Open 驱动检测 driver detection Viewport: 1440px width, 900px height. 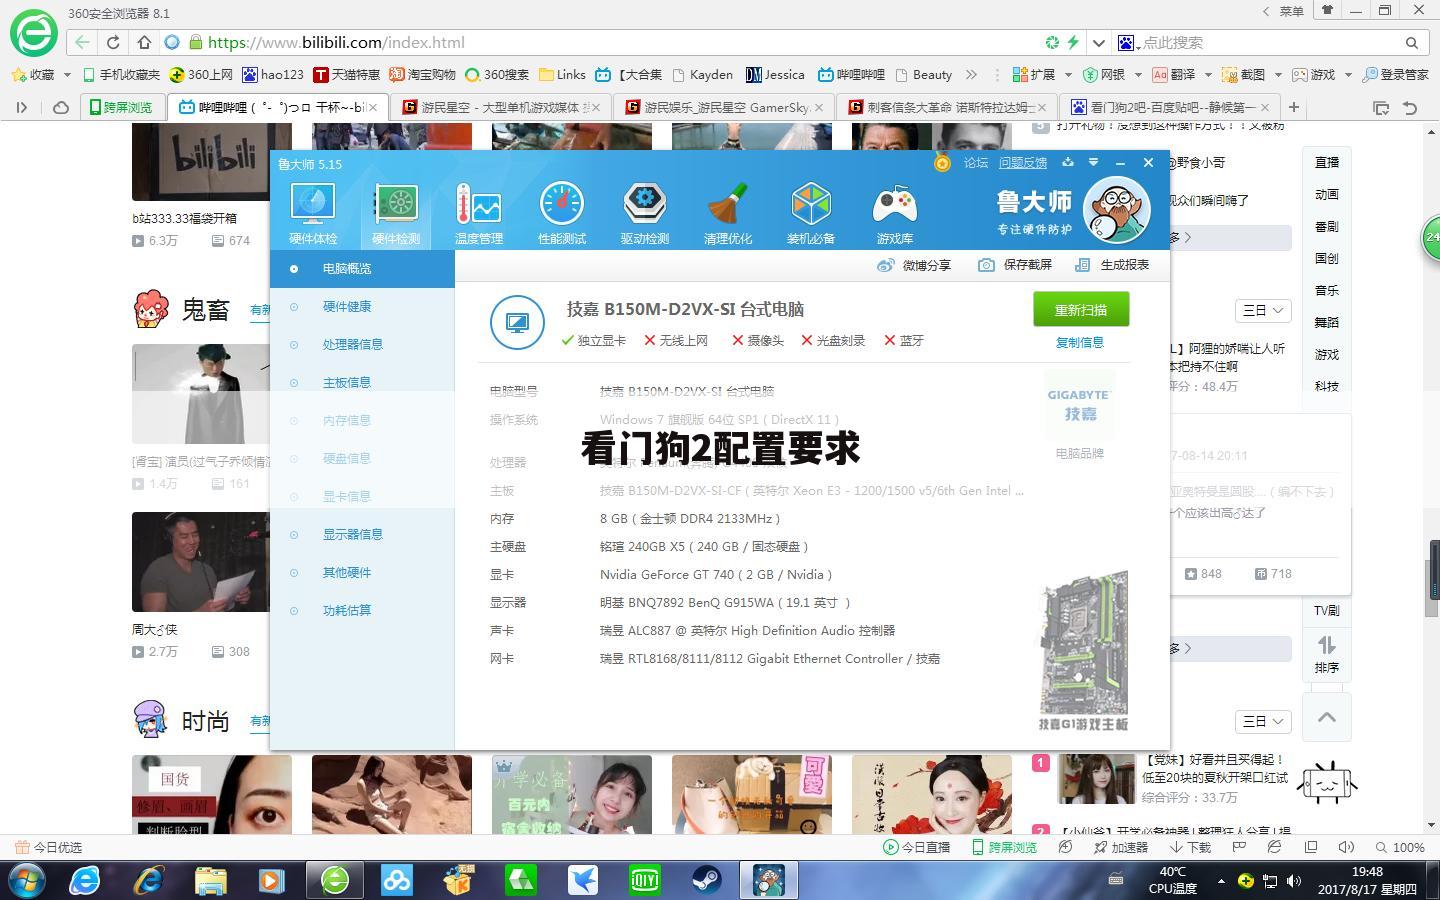pyautogui.click(x=645, y=214)
